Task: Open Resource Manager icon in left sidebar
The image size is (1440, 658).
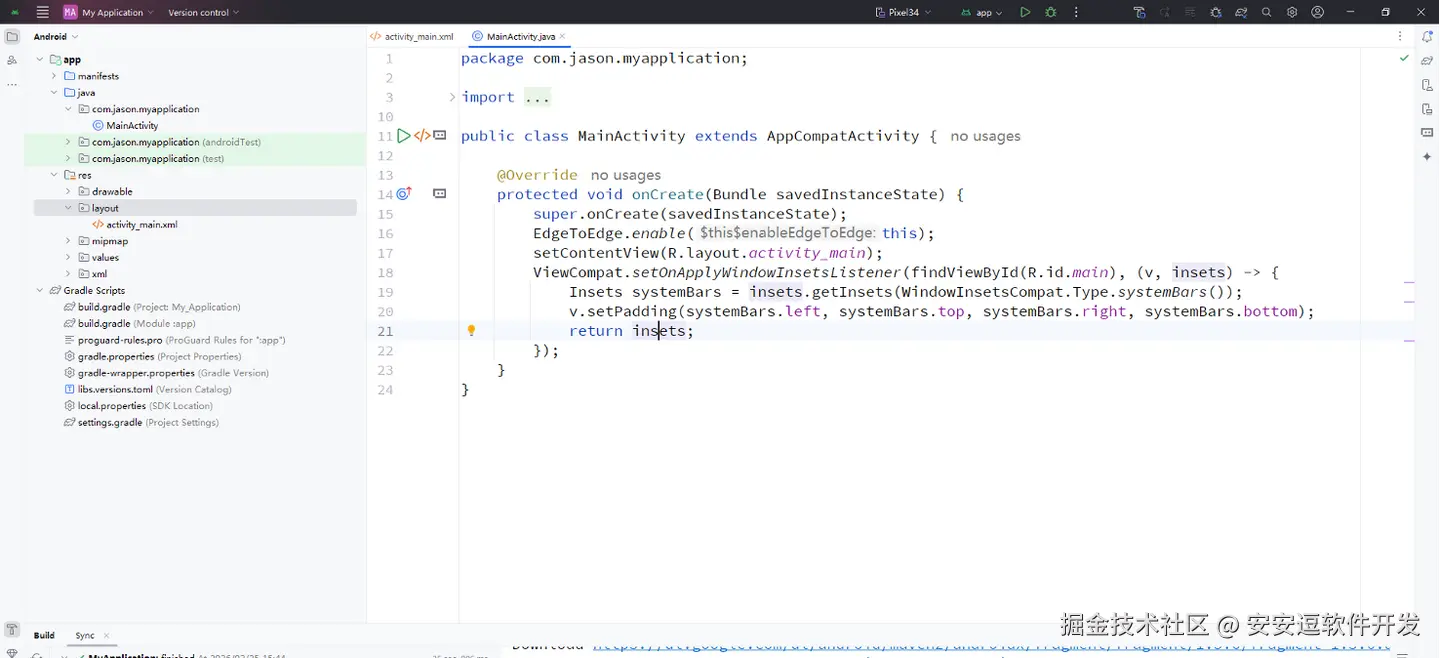Action: pos(12,60)
